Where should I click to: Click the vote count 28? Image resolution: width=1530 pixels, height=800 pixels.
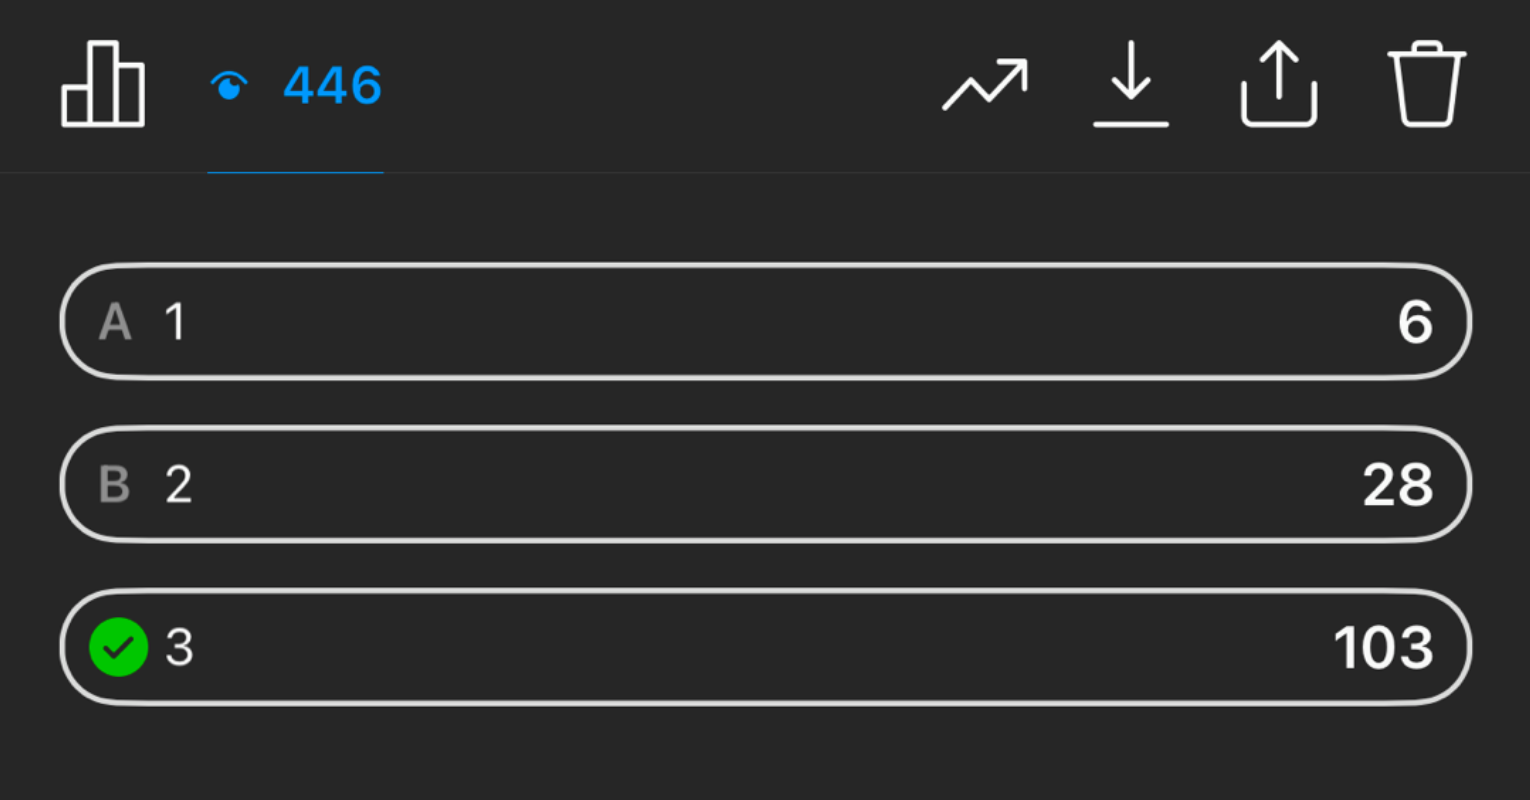click(x=1397, y=486)
